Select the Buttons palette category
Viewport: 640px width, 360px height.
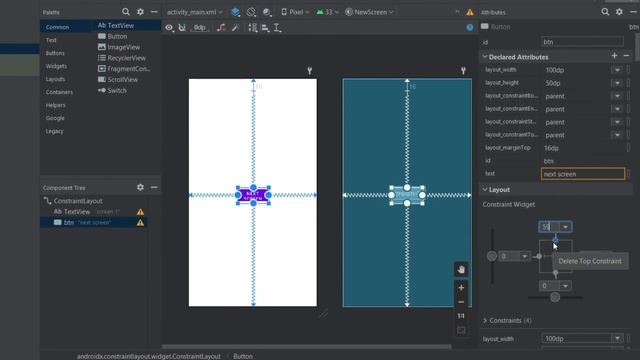point(55,53)
